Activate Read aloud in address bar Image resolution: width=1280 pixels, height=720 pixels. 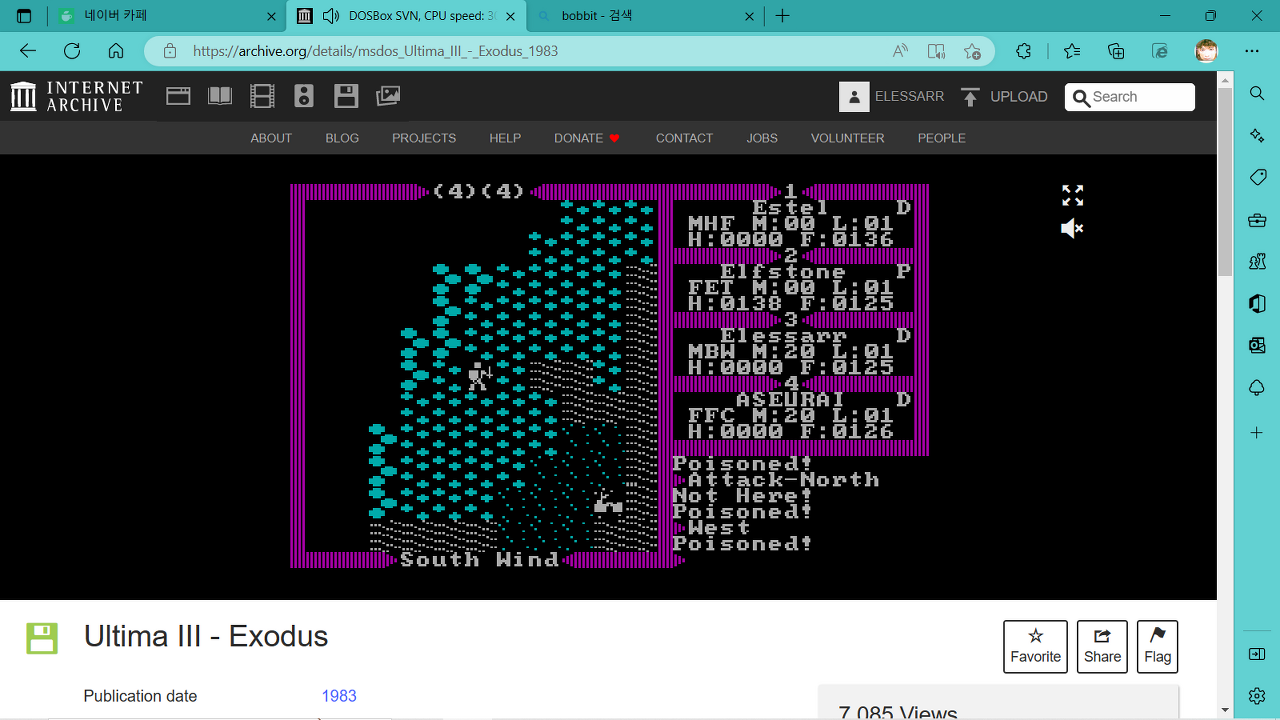click(900, 51)
